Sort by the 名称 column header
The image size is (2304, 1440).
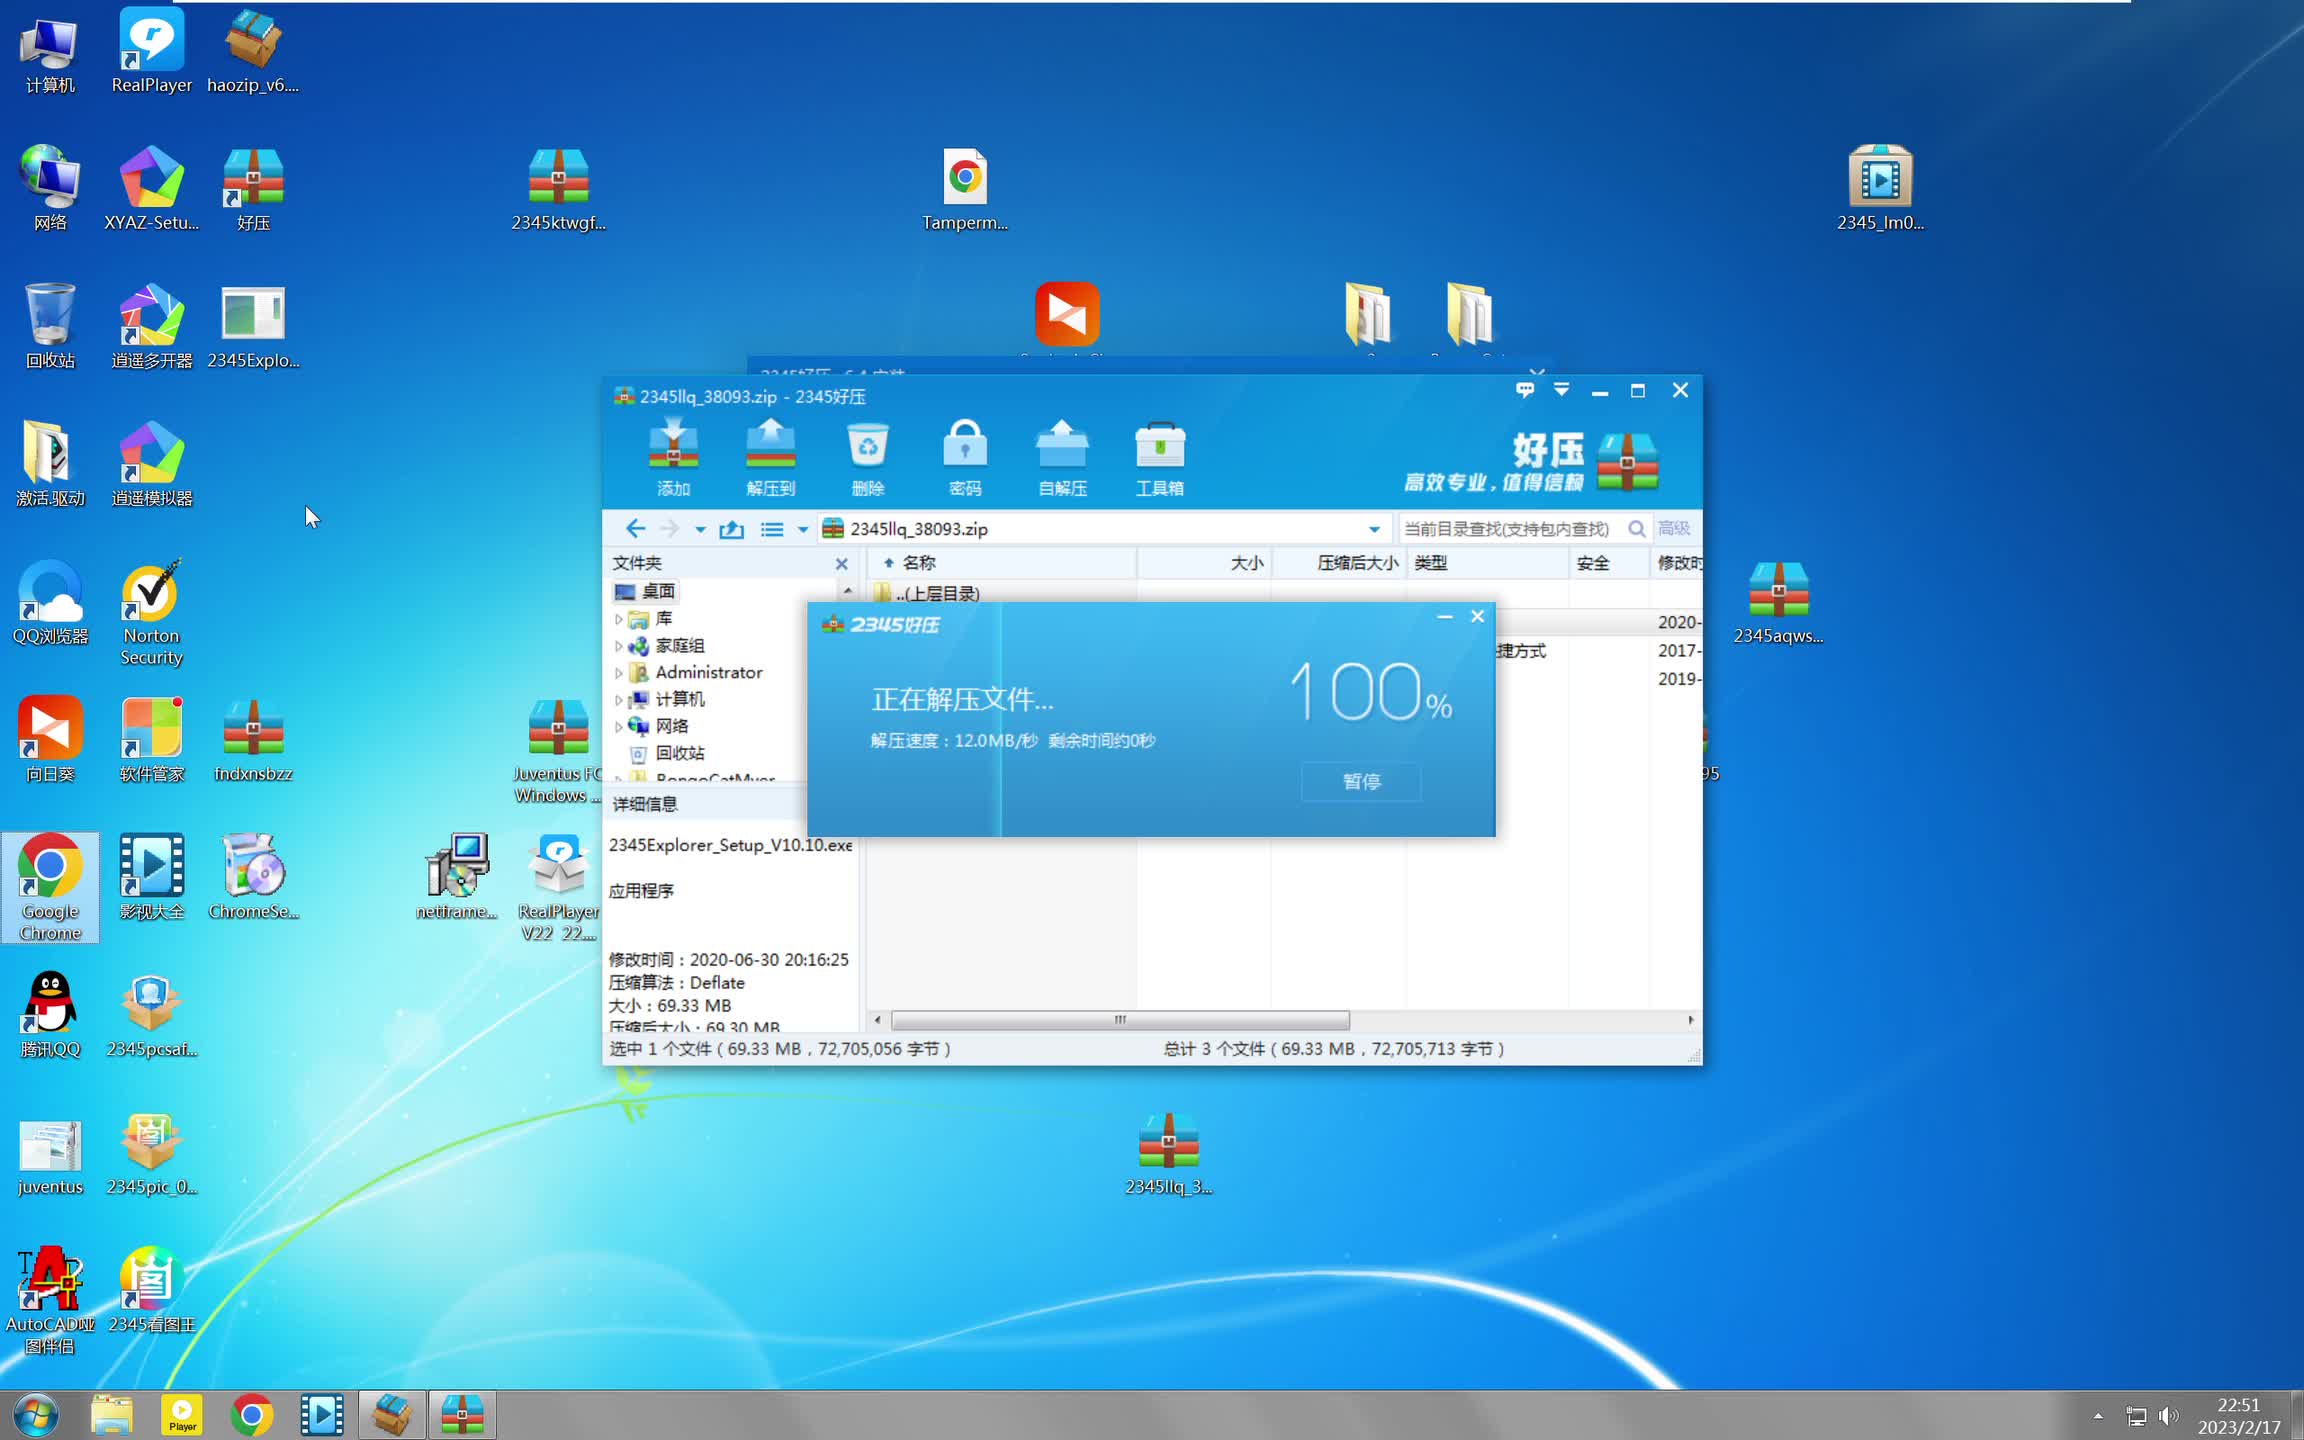919,563
